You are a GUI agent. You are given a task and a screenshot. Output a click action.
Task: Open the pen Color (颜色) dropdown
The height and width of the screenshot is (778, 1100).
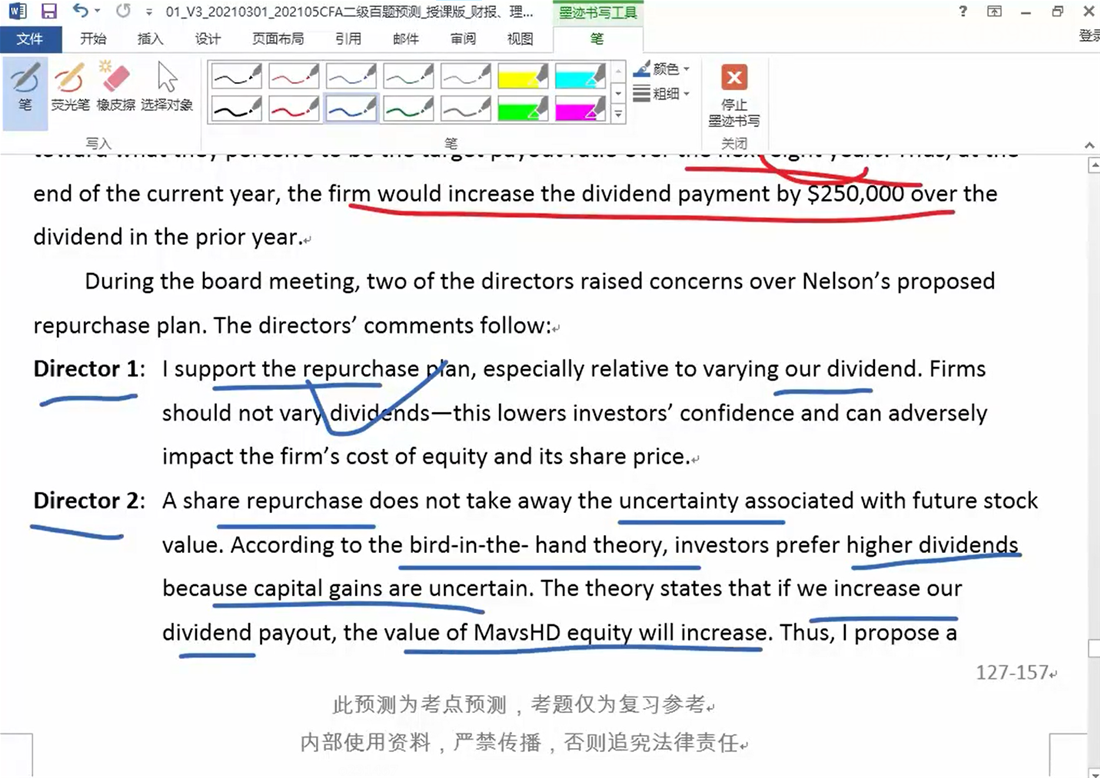(x=662, y=69)
